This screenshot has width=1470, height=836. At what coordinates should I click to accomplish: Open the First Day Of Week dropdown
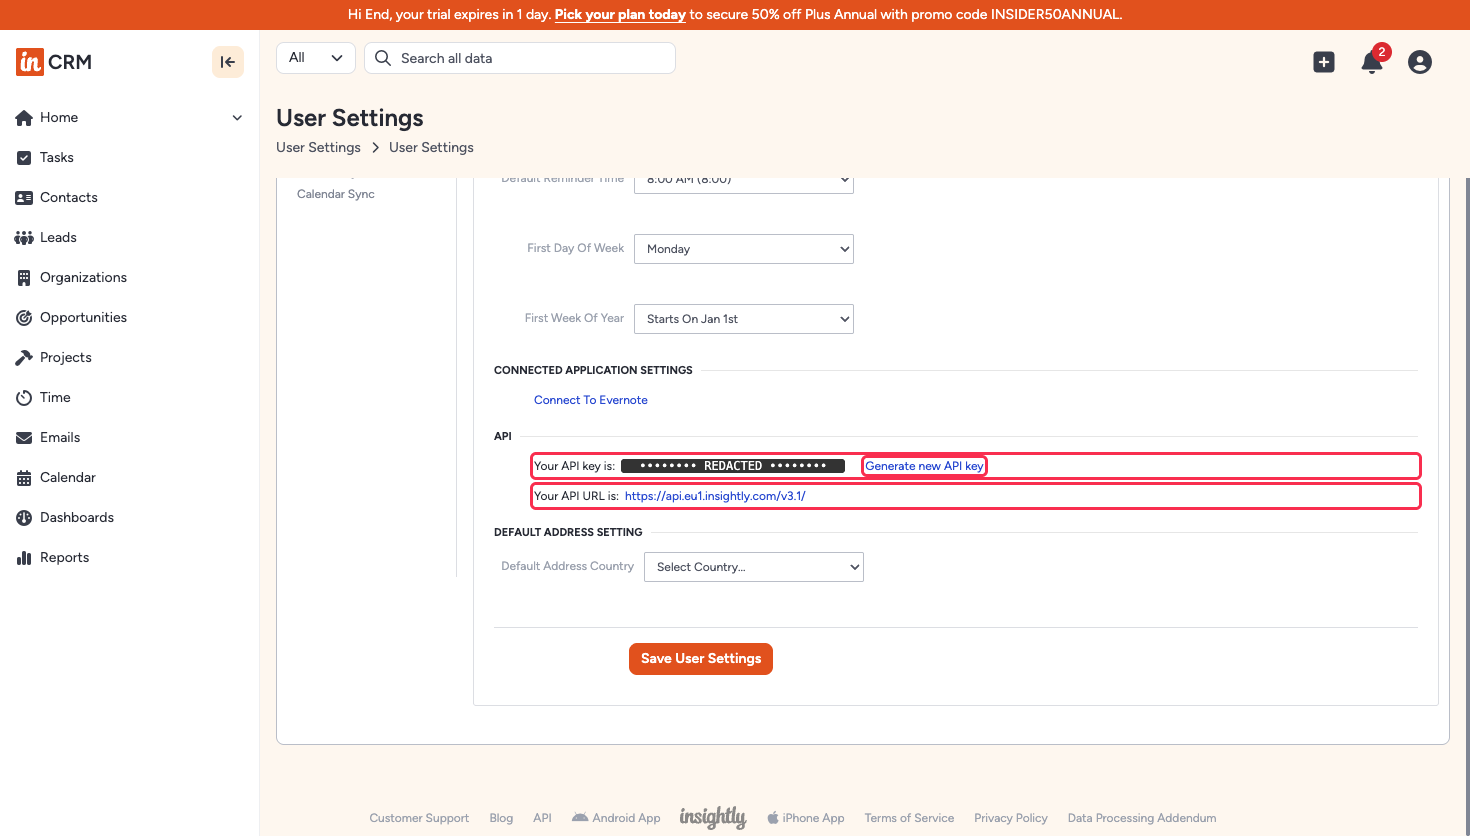tap(744, 249)
